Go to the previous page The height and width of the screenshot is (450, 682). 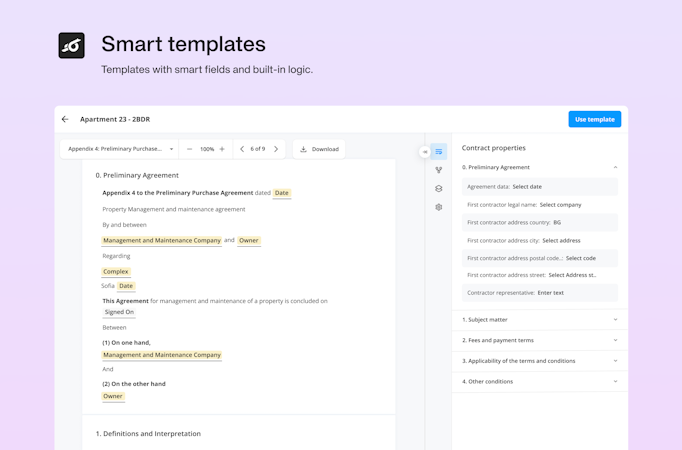point(242,149)
